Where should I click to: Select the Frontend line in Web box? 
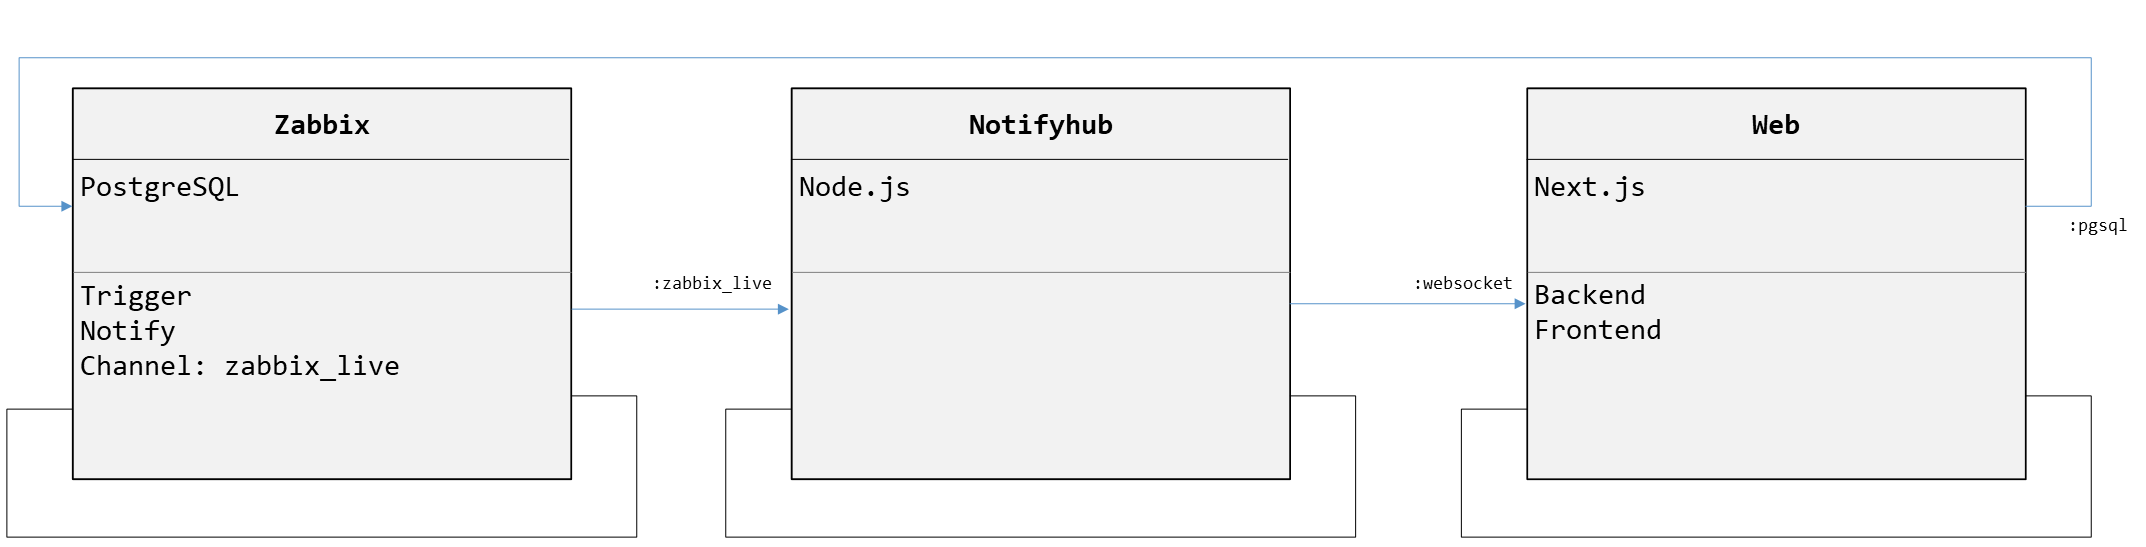point(1597,330)
